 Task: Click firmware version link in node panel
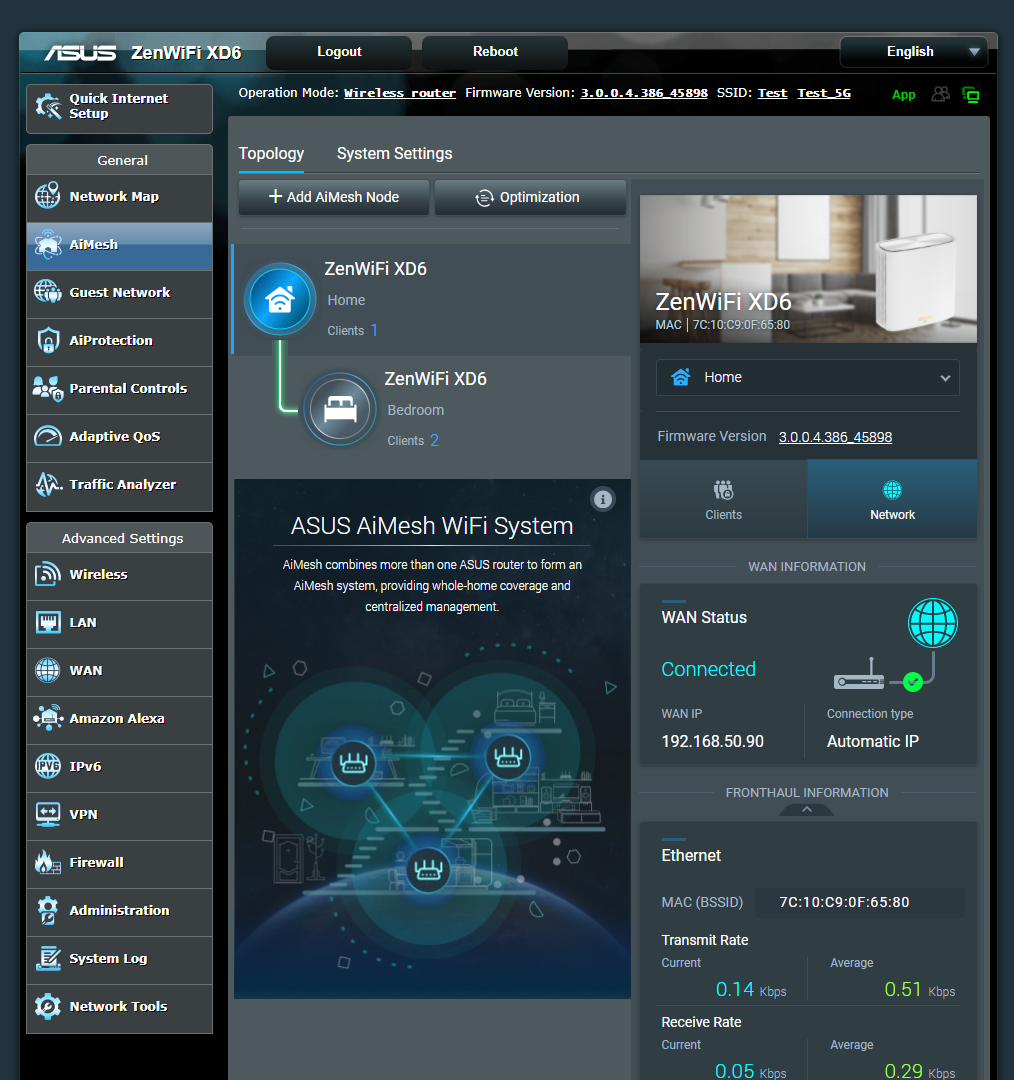tap(835, 437)
